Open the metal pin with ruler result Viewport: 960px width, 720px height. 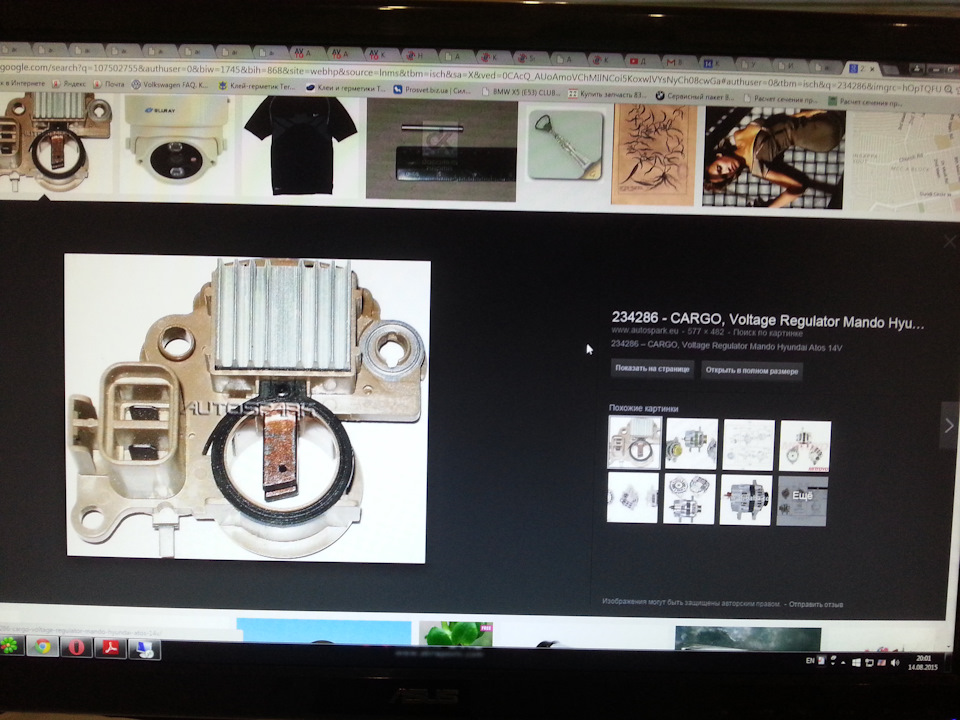coord(441,150)
